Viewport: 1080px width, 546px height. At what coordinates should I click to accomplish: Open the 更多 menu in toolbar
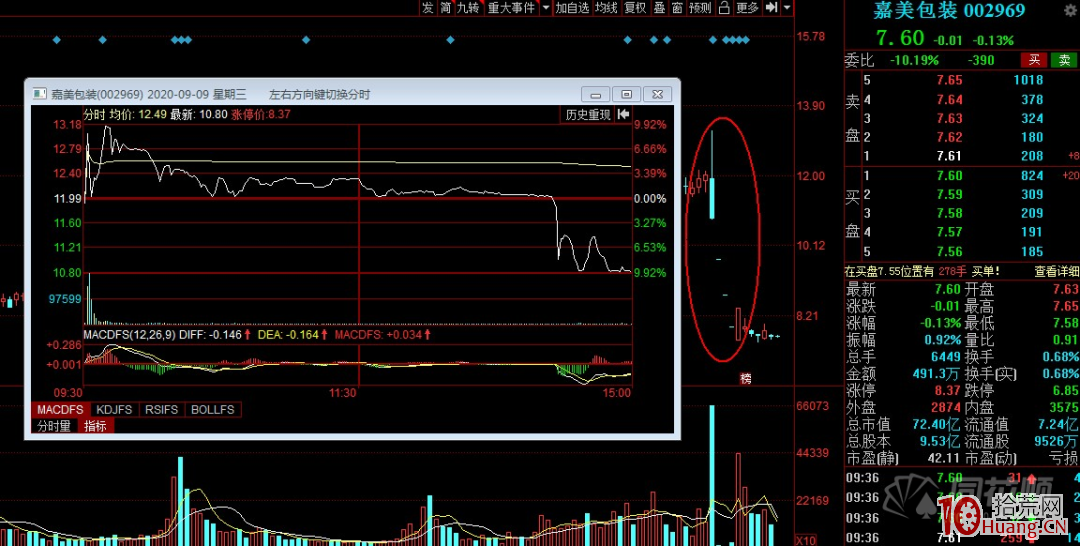(747, 8)
